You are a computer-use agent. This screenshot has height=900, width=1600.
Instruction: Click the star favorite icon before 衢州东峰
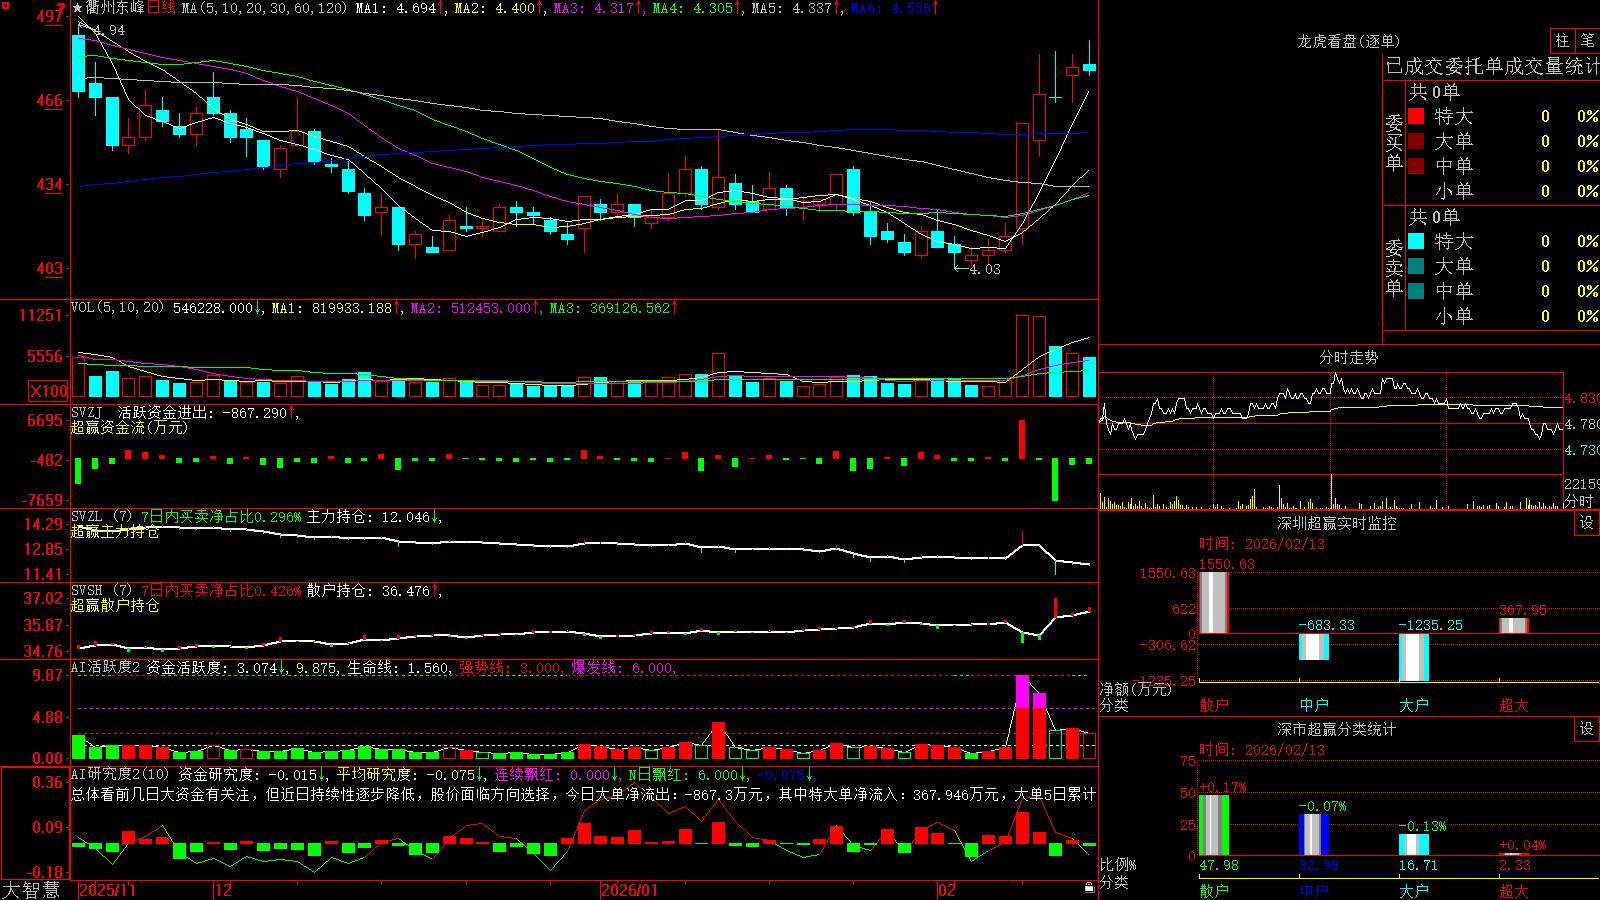[78, 8]
